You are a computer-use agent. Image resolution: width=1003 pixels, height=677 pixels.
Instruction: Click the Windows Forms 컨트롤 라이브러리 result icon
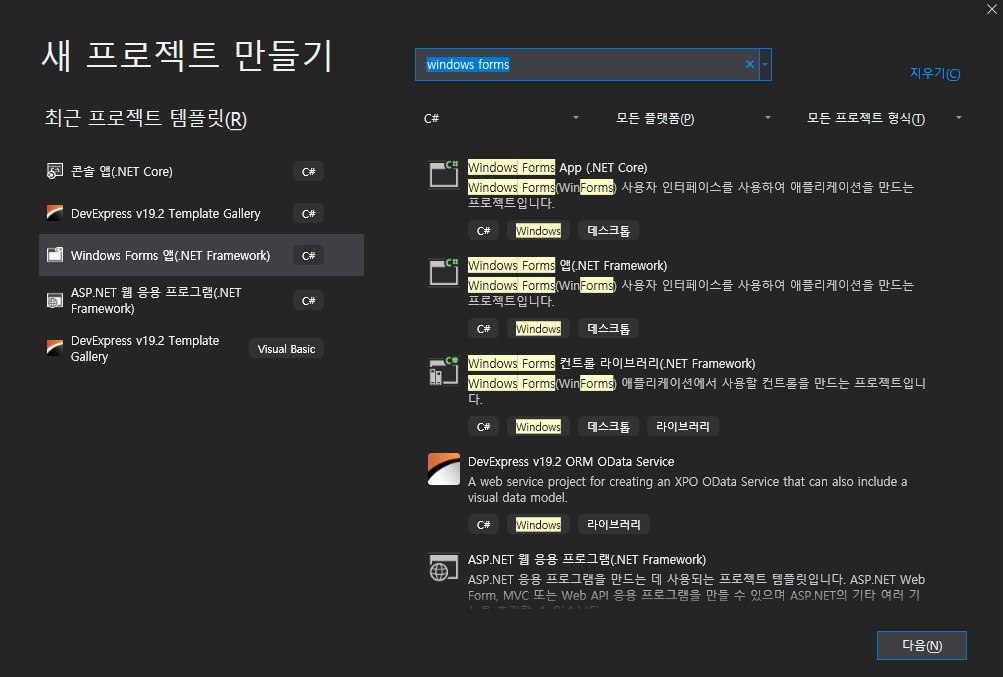(443, 370)
